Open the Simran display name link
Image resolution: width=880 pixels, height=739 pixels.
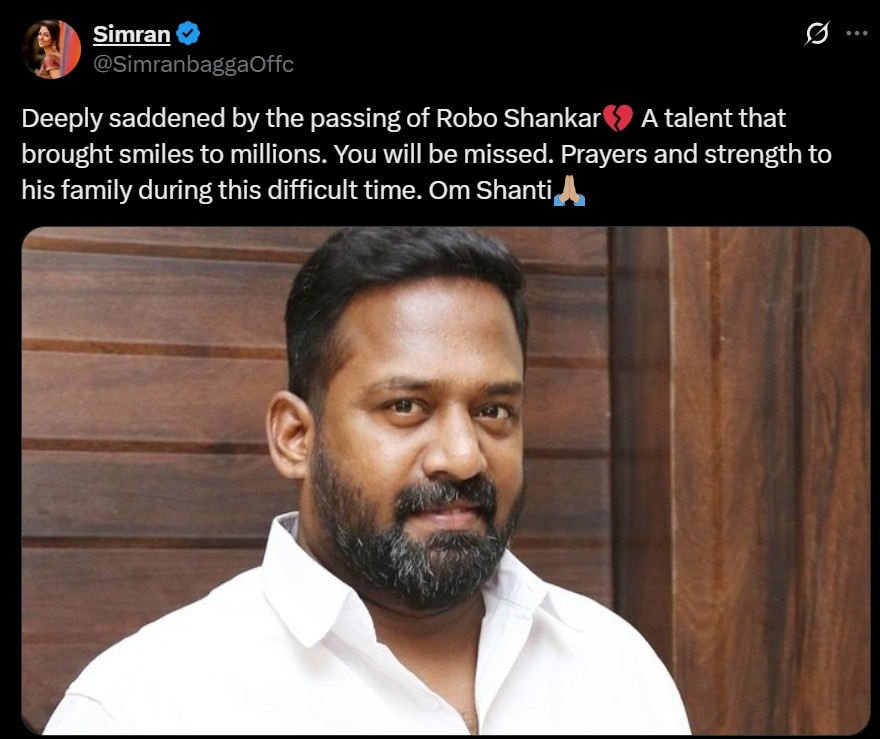131,34
